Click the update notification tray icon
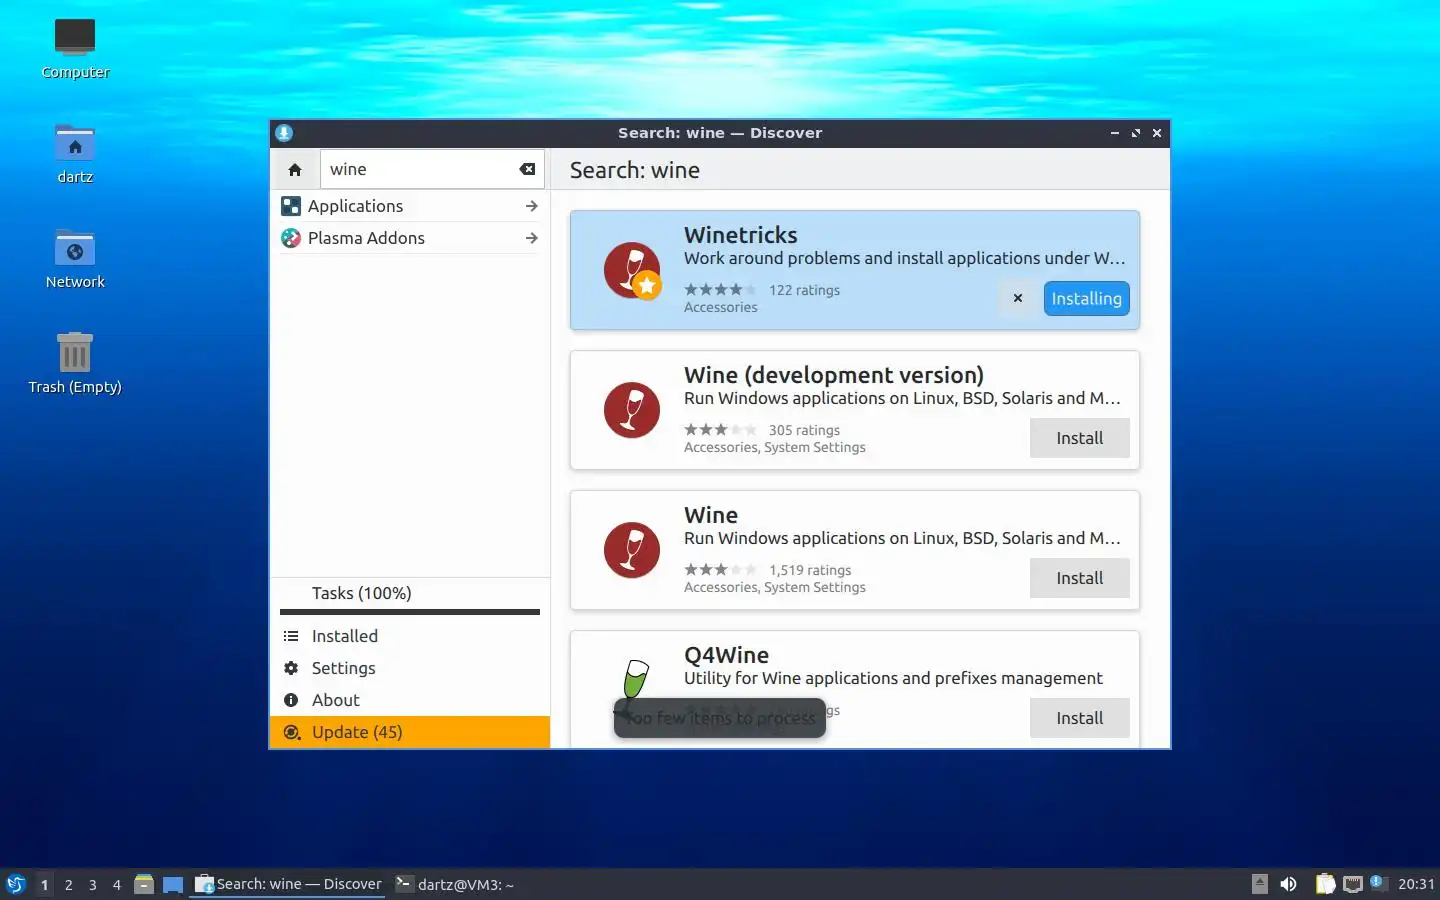This screenshot has height=900, width=1440. point(1377,882)
